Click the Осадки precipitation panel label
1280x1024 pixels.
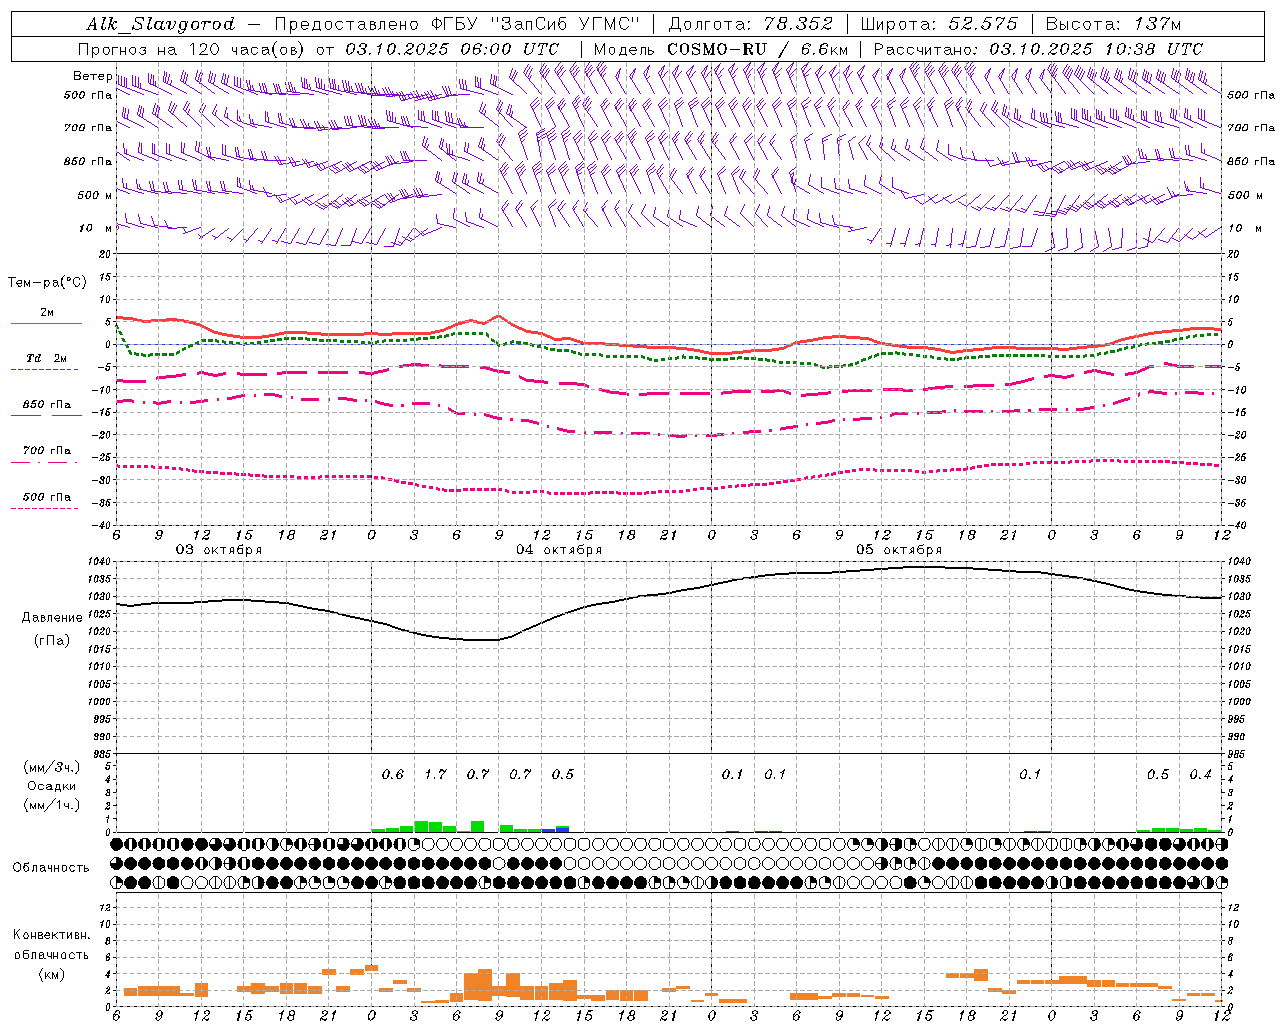(52, 786)
